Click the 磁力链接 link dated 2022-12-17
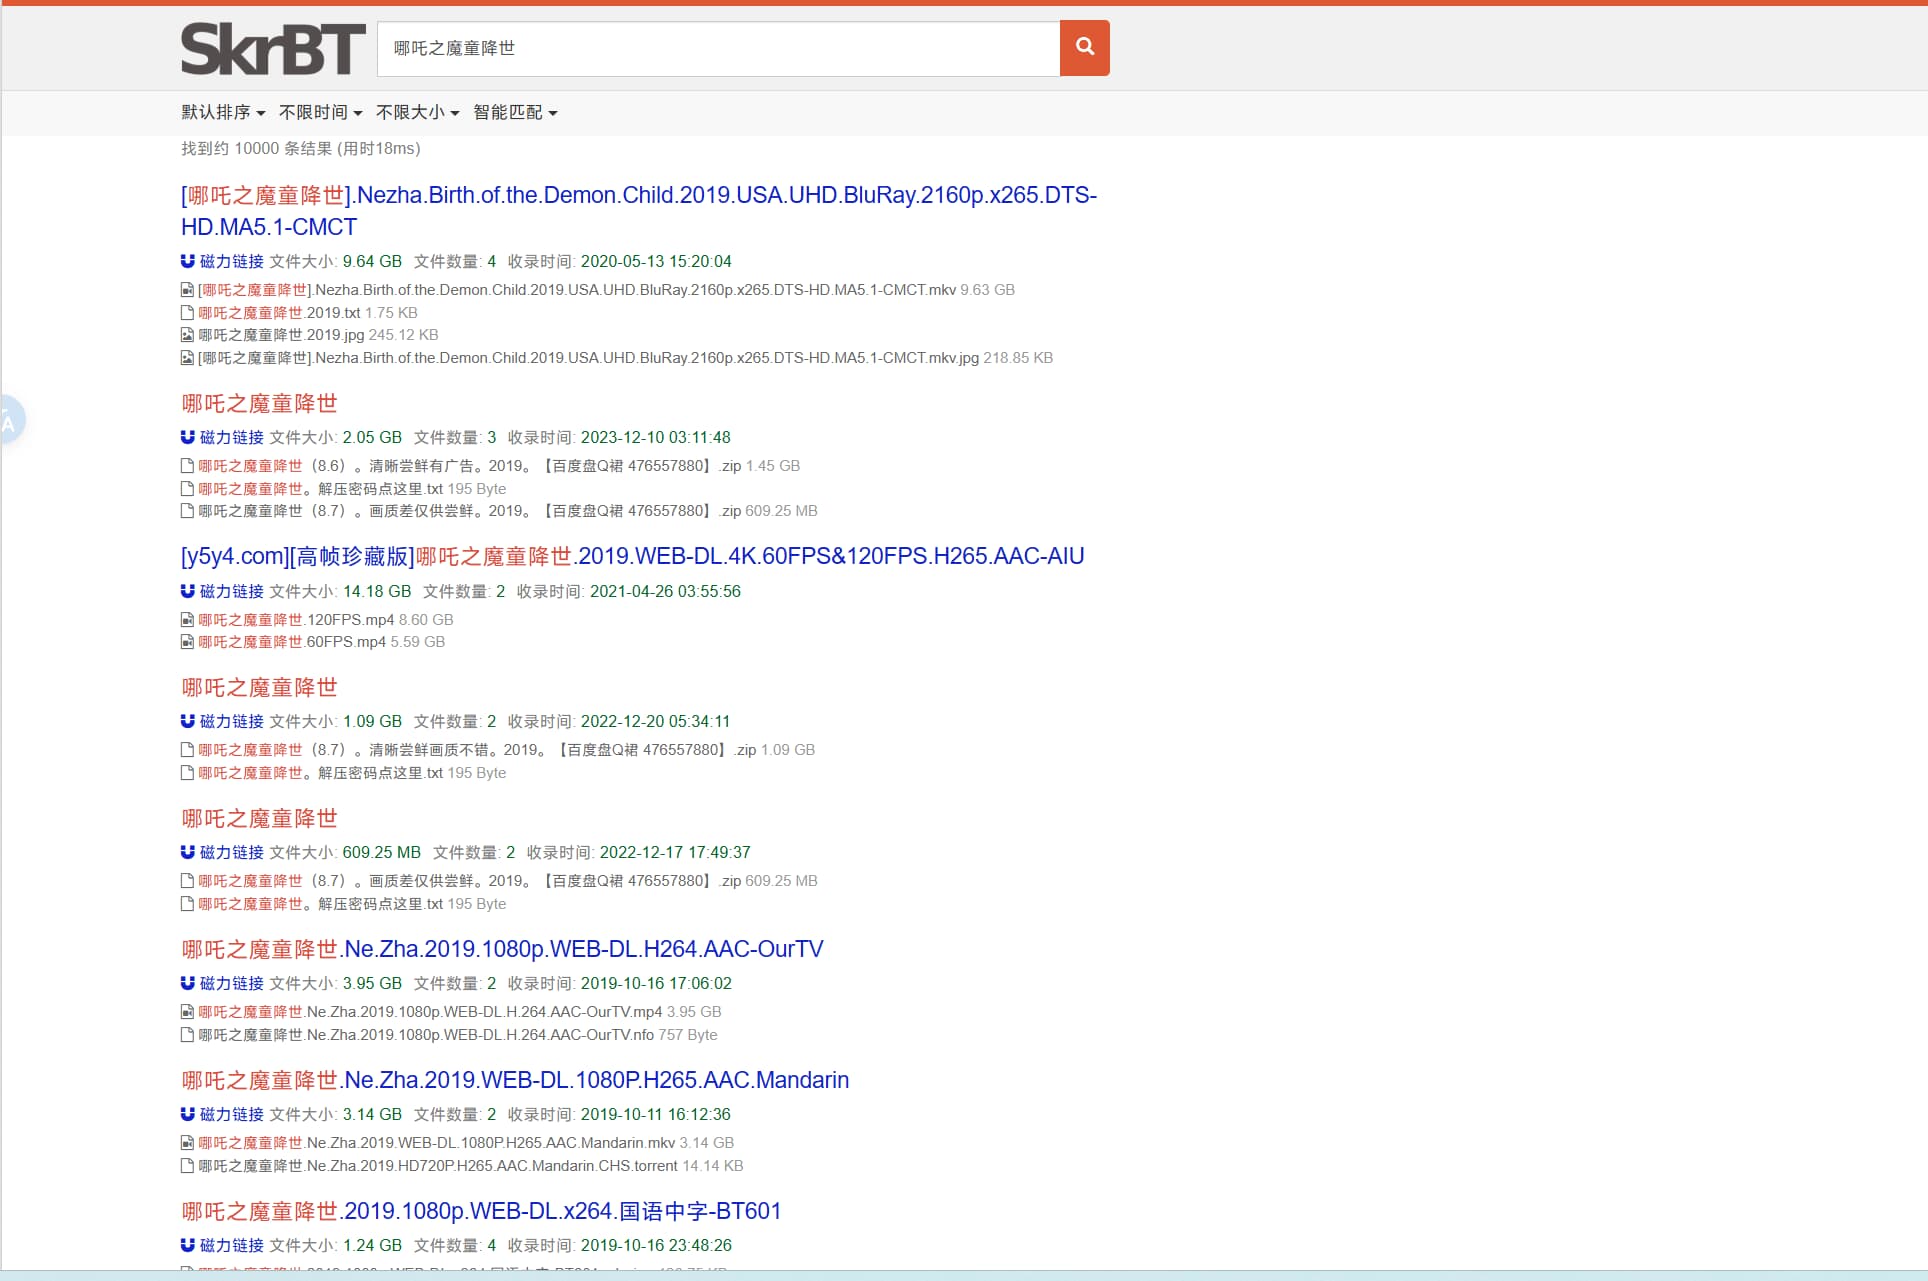 231,852
